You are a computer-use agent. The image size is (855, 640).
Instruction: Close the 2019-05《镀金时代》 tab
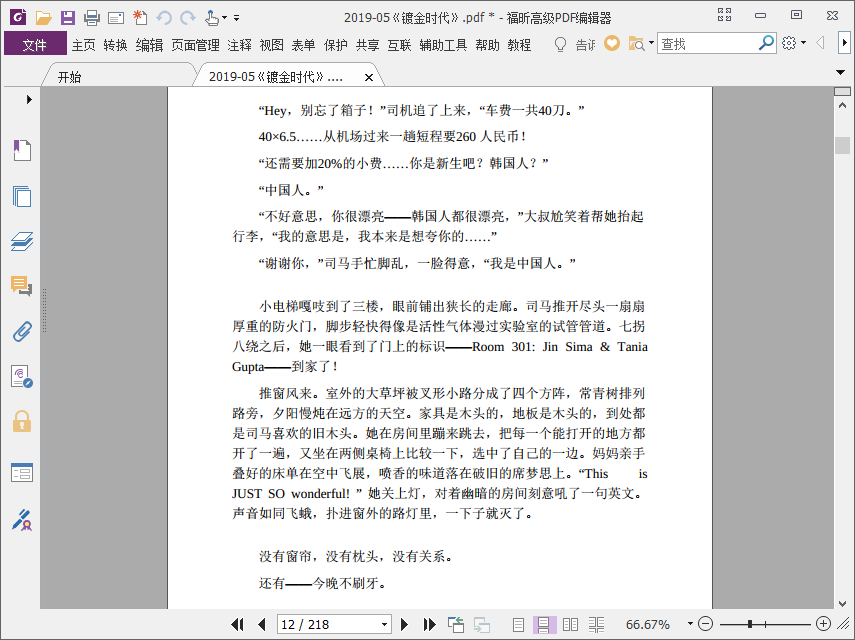pyautogui.click(x=369, y=77)
